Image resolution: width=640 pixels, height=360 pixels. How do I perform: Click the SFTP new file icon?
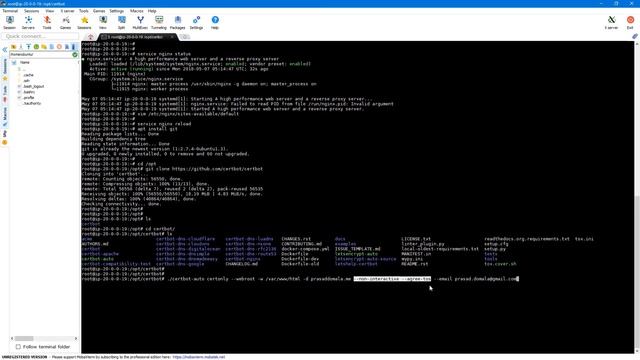coord(51,47)
